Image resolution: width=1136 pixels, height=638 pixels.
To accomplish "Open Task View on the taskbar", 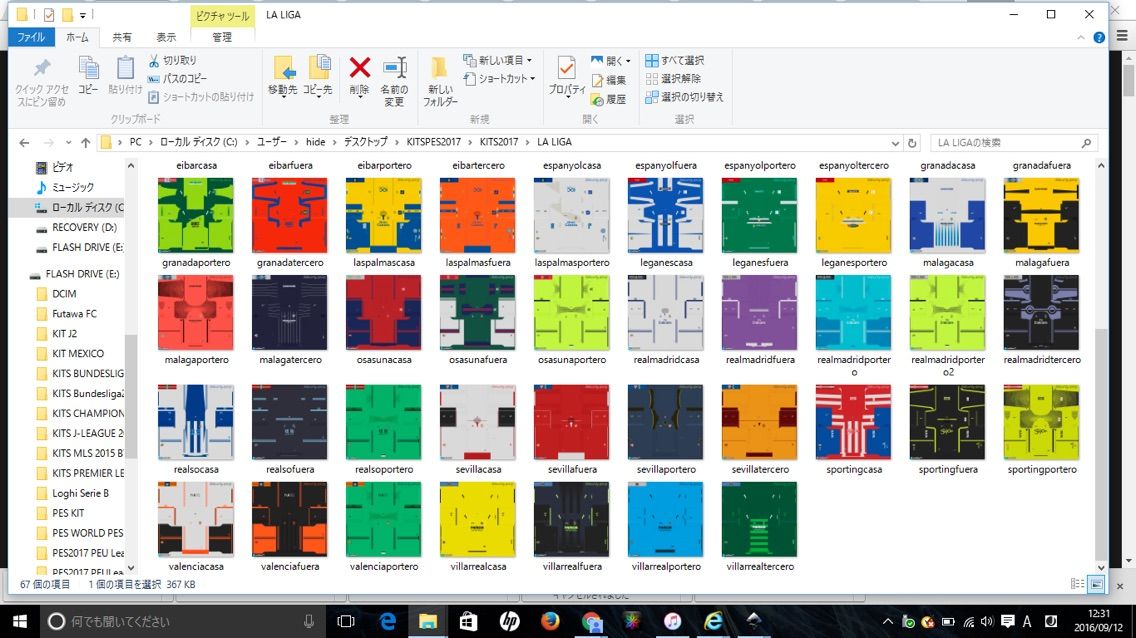I will pos(346,621).
